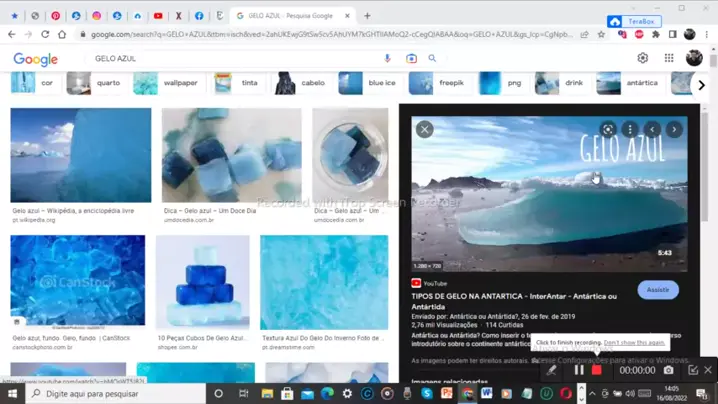
Task: Open the Instagram pinned tab
Action: (x=97, y=16)
